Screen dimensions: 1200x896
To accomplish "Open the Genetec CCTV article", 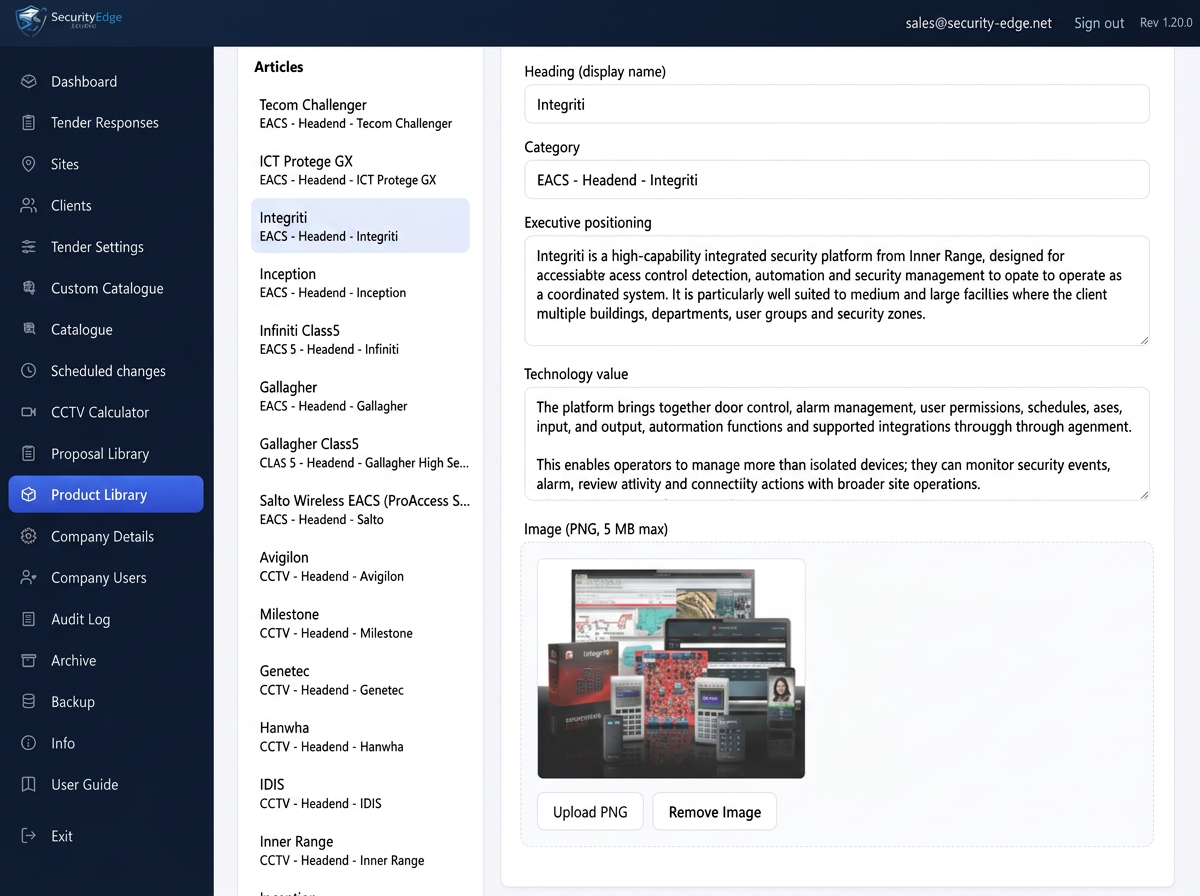I will pos(360,680).
